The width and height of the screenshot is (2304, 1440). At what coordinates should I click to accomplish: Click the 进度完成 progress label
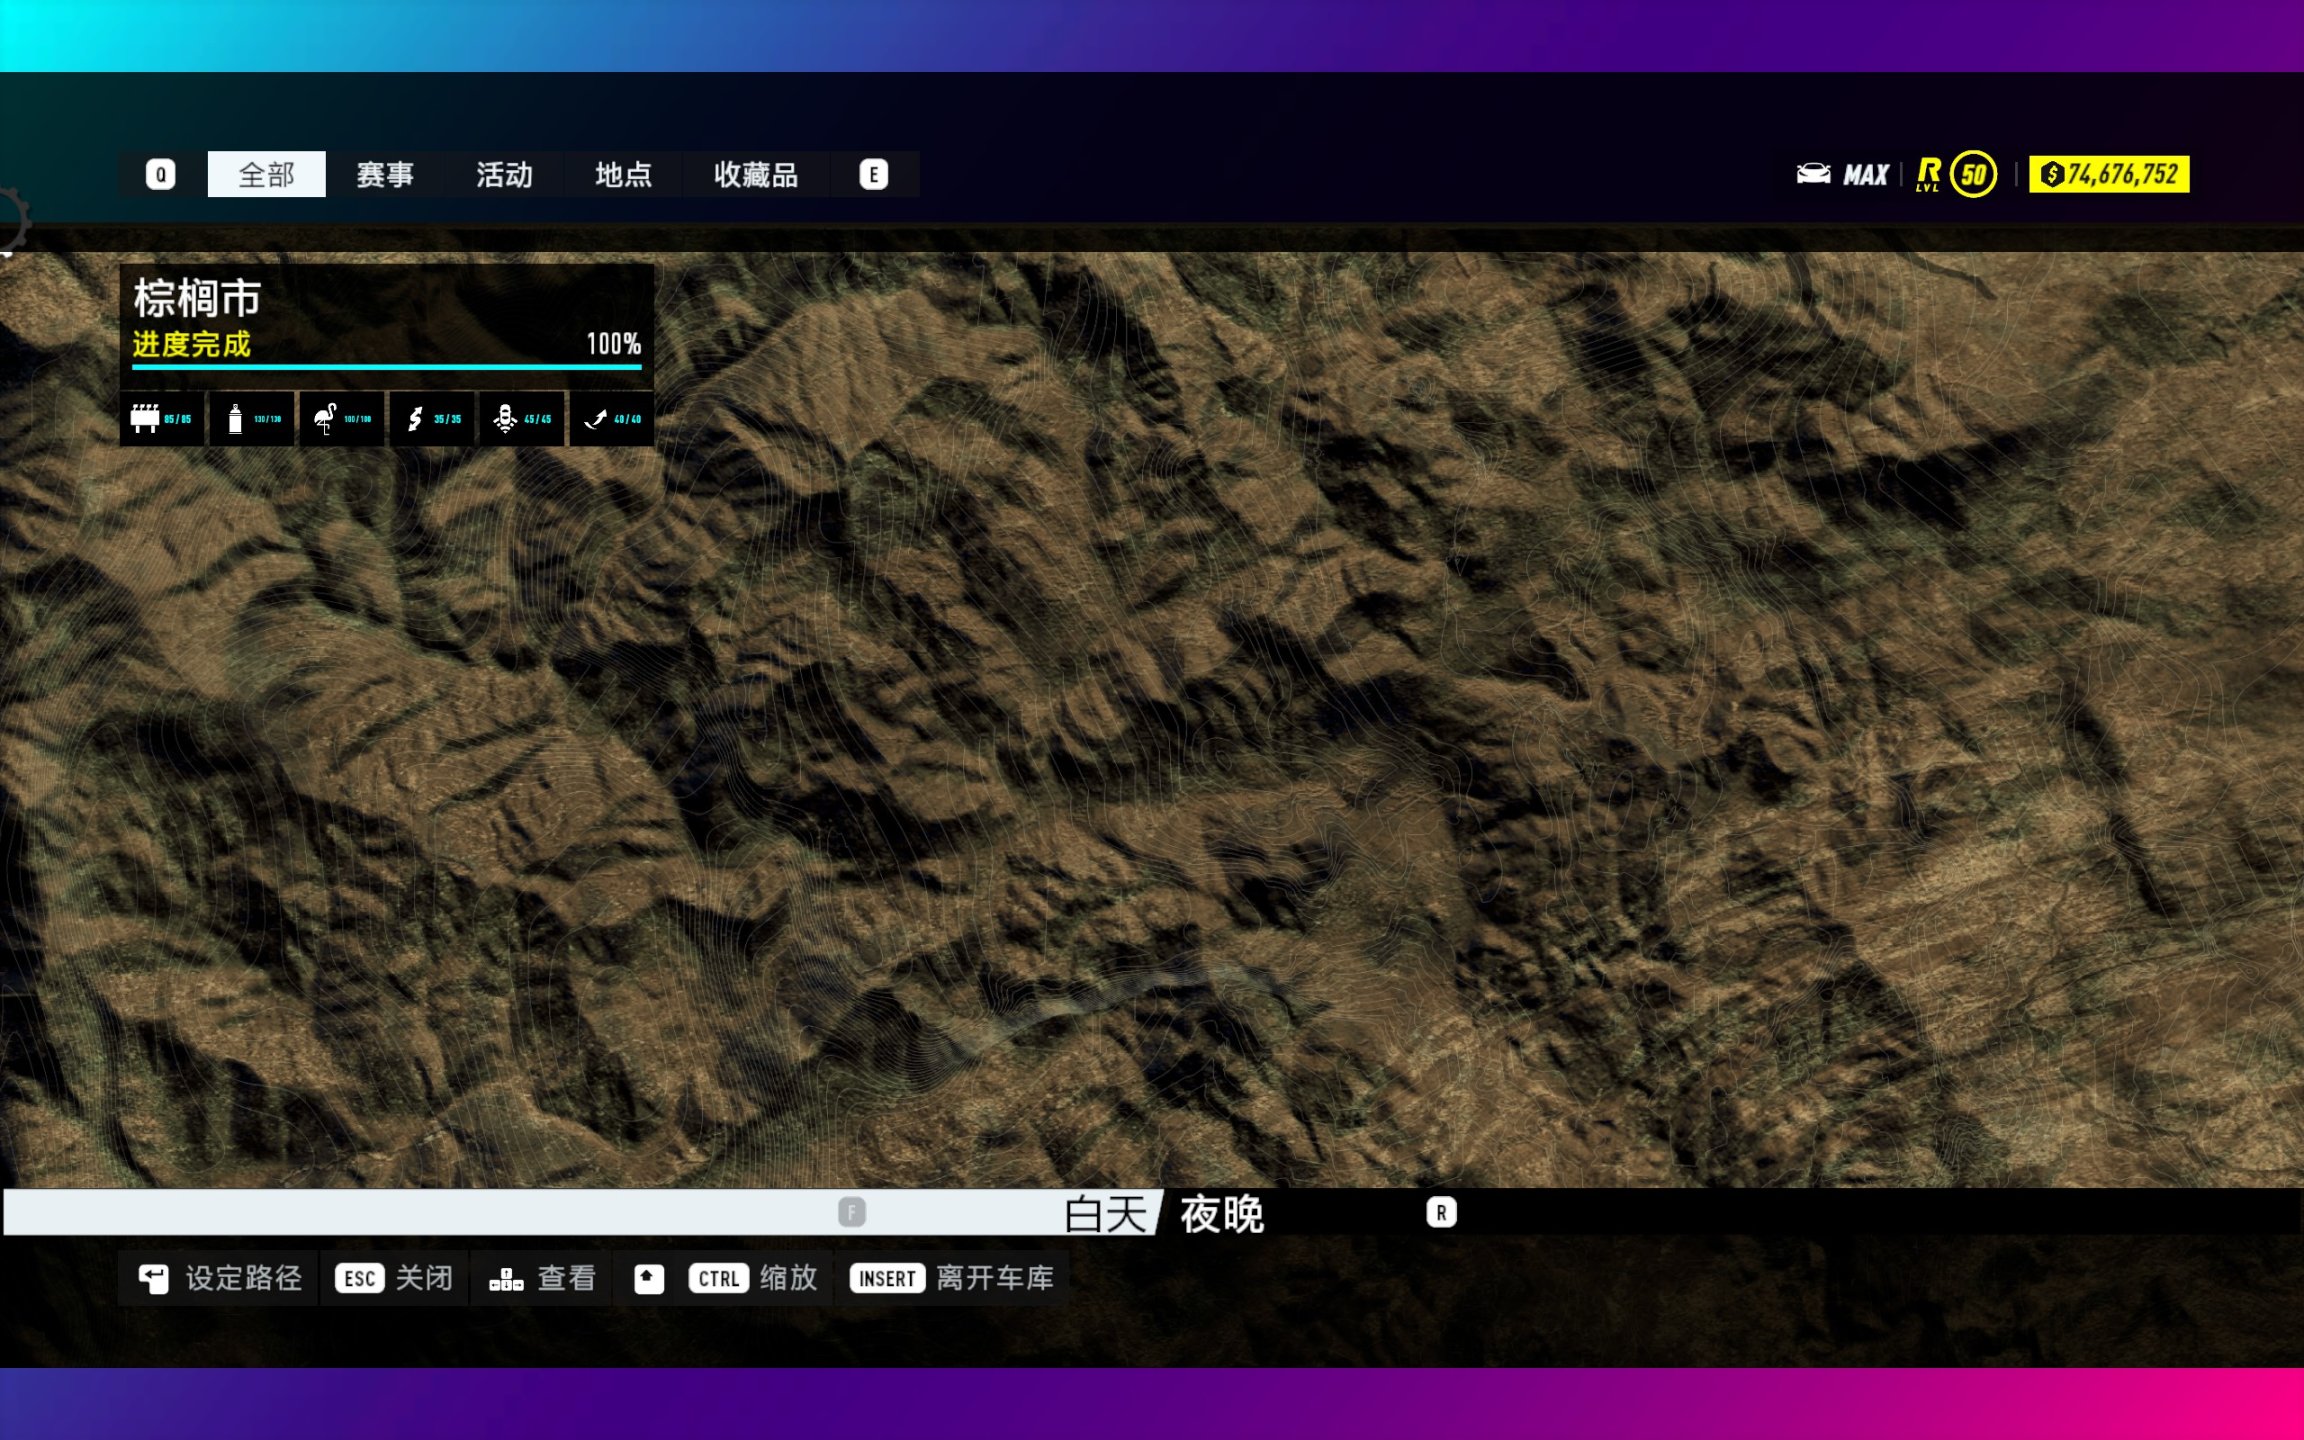pyautogui.click(x=192, y=345)
